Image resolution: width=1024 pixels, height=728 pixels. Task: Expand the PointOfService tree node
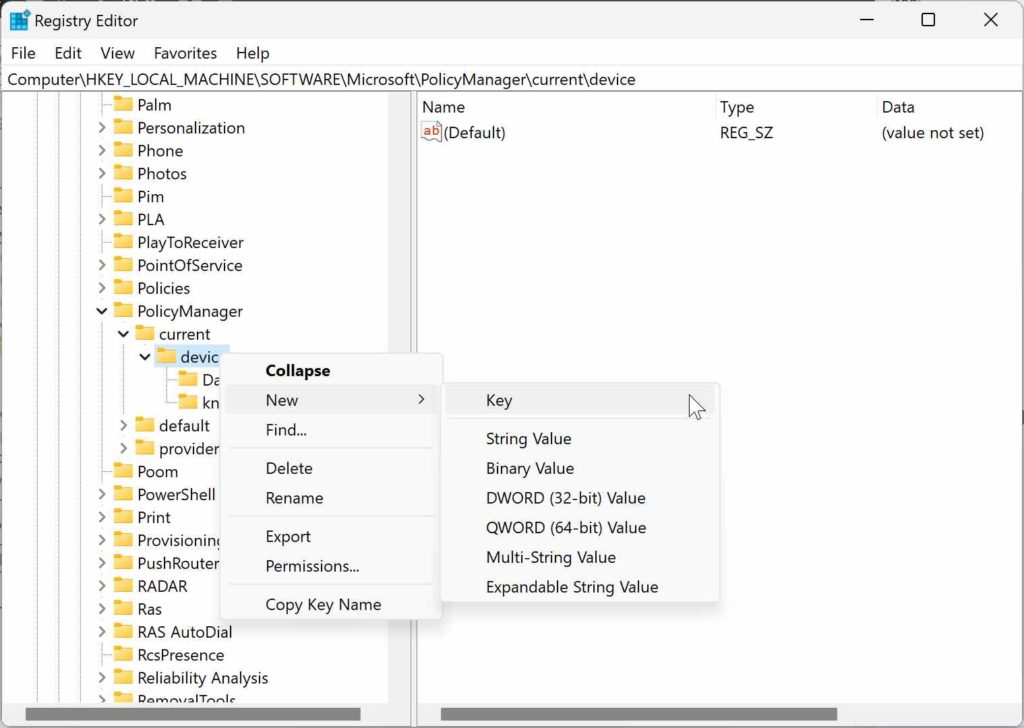102,265
